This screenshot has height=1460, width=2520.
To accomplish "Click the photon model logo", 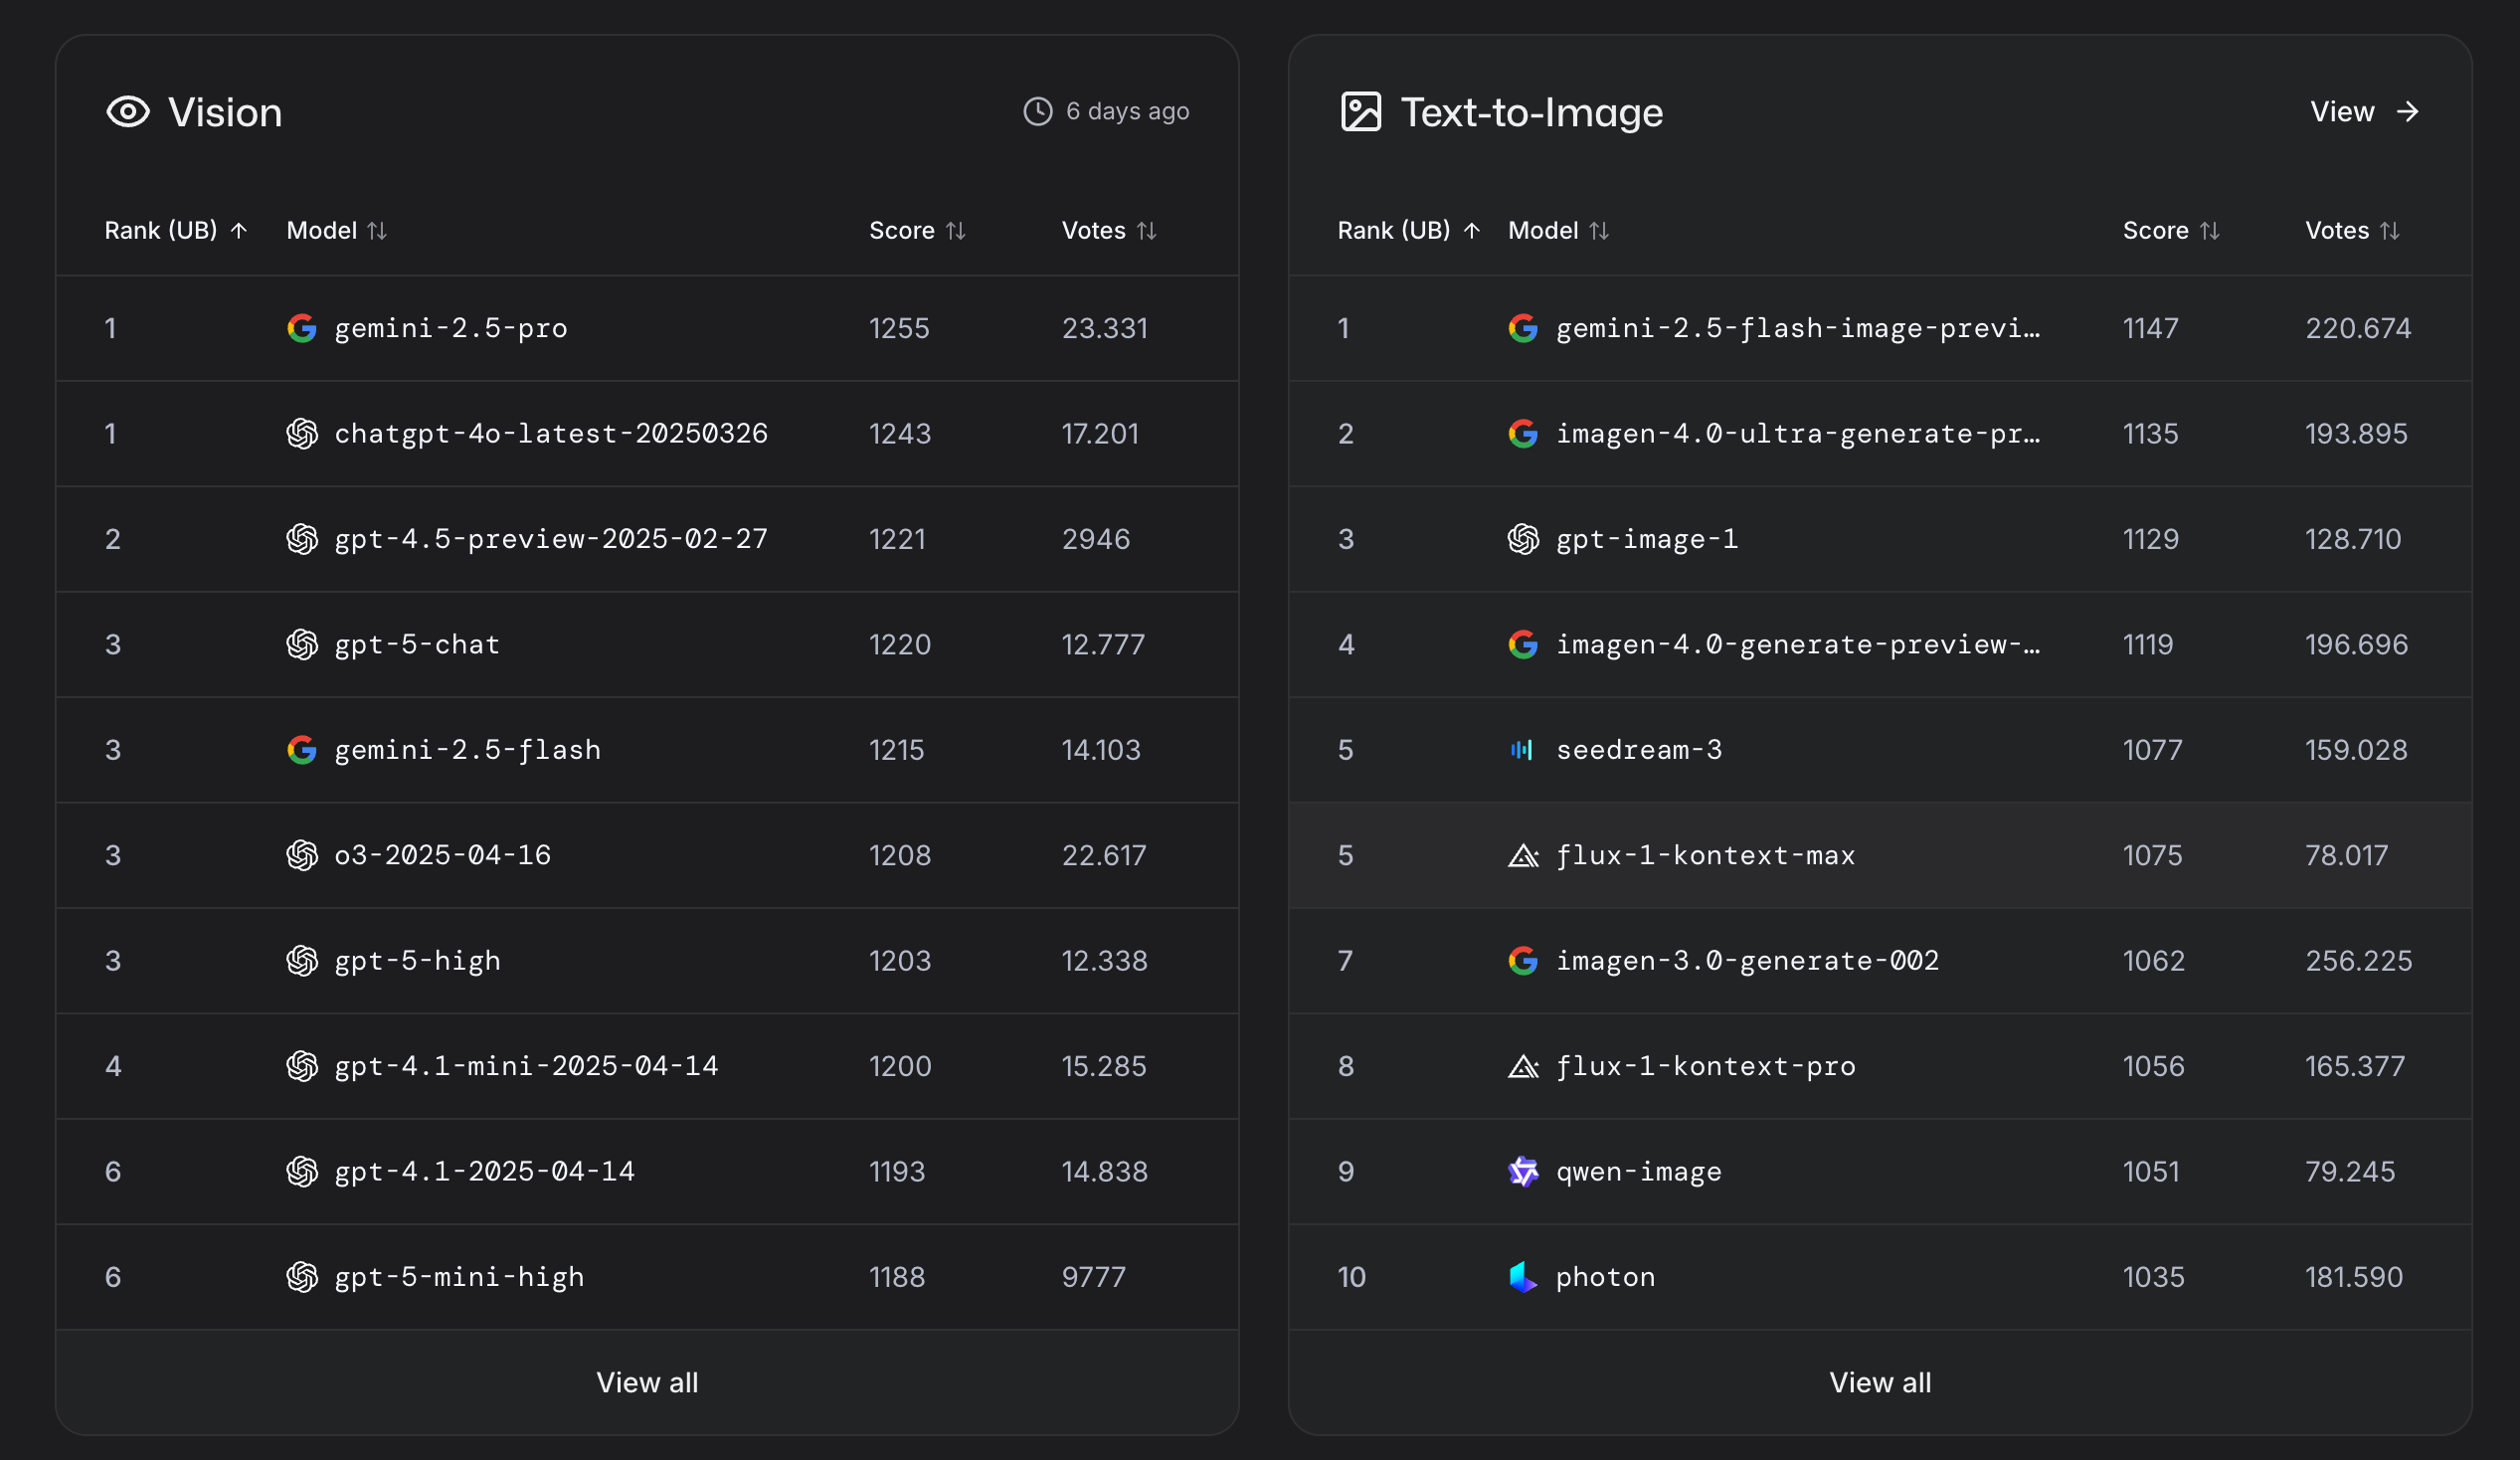I will pos(1522,1277).
